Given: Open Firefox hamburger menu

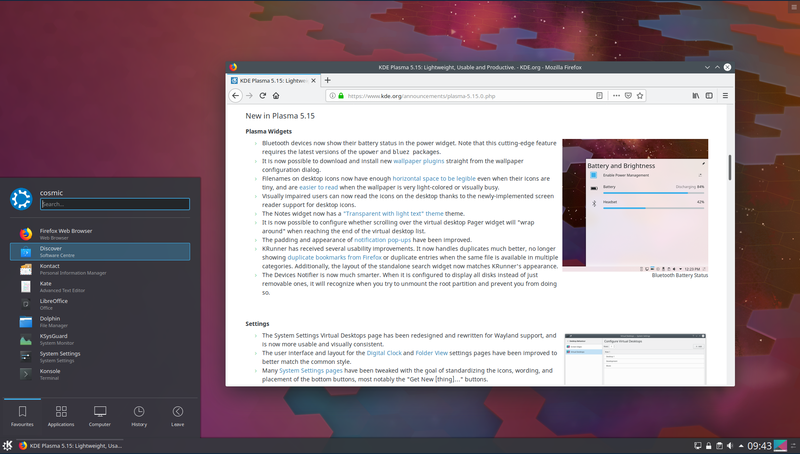Looking at the screenshot, I should [x=725, y=95].
